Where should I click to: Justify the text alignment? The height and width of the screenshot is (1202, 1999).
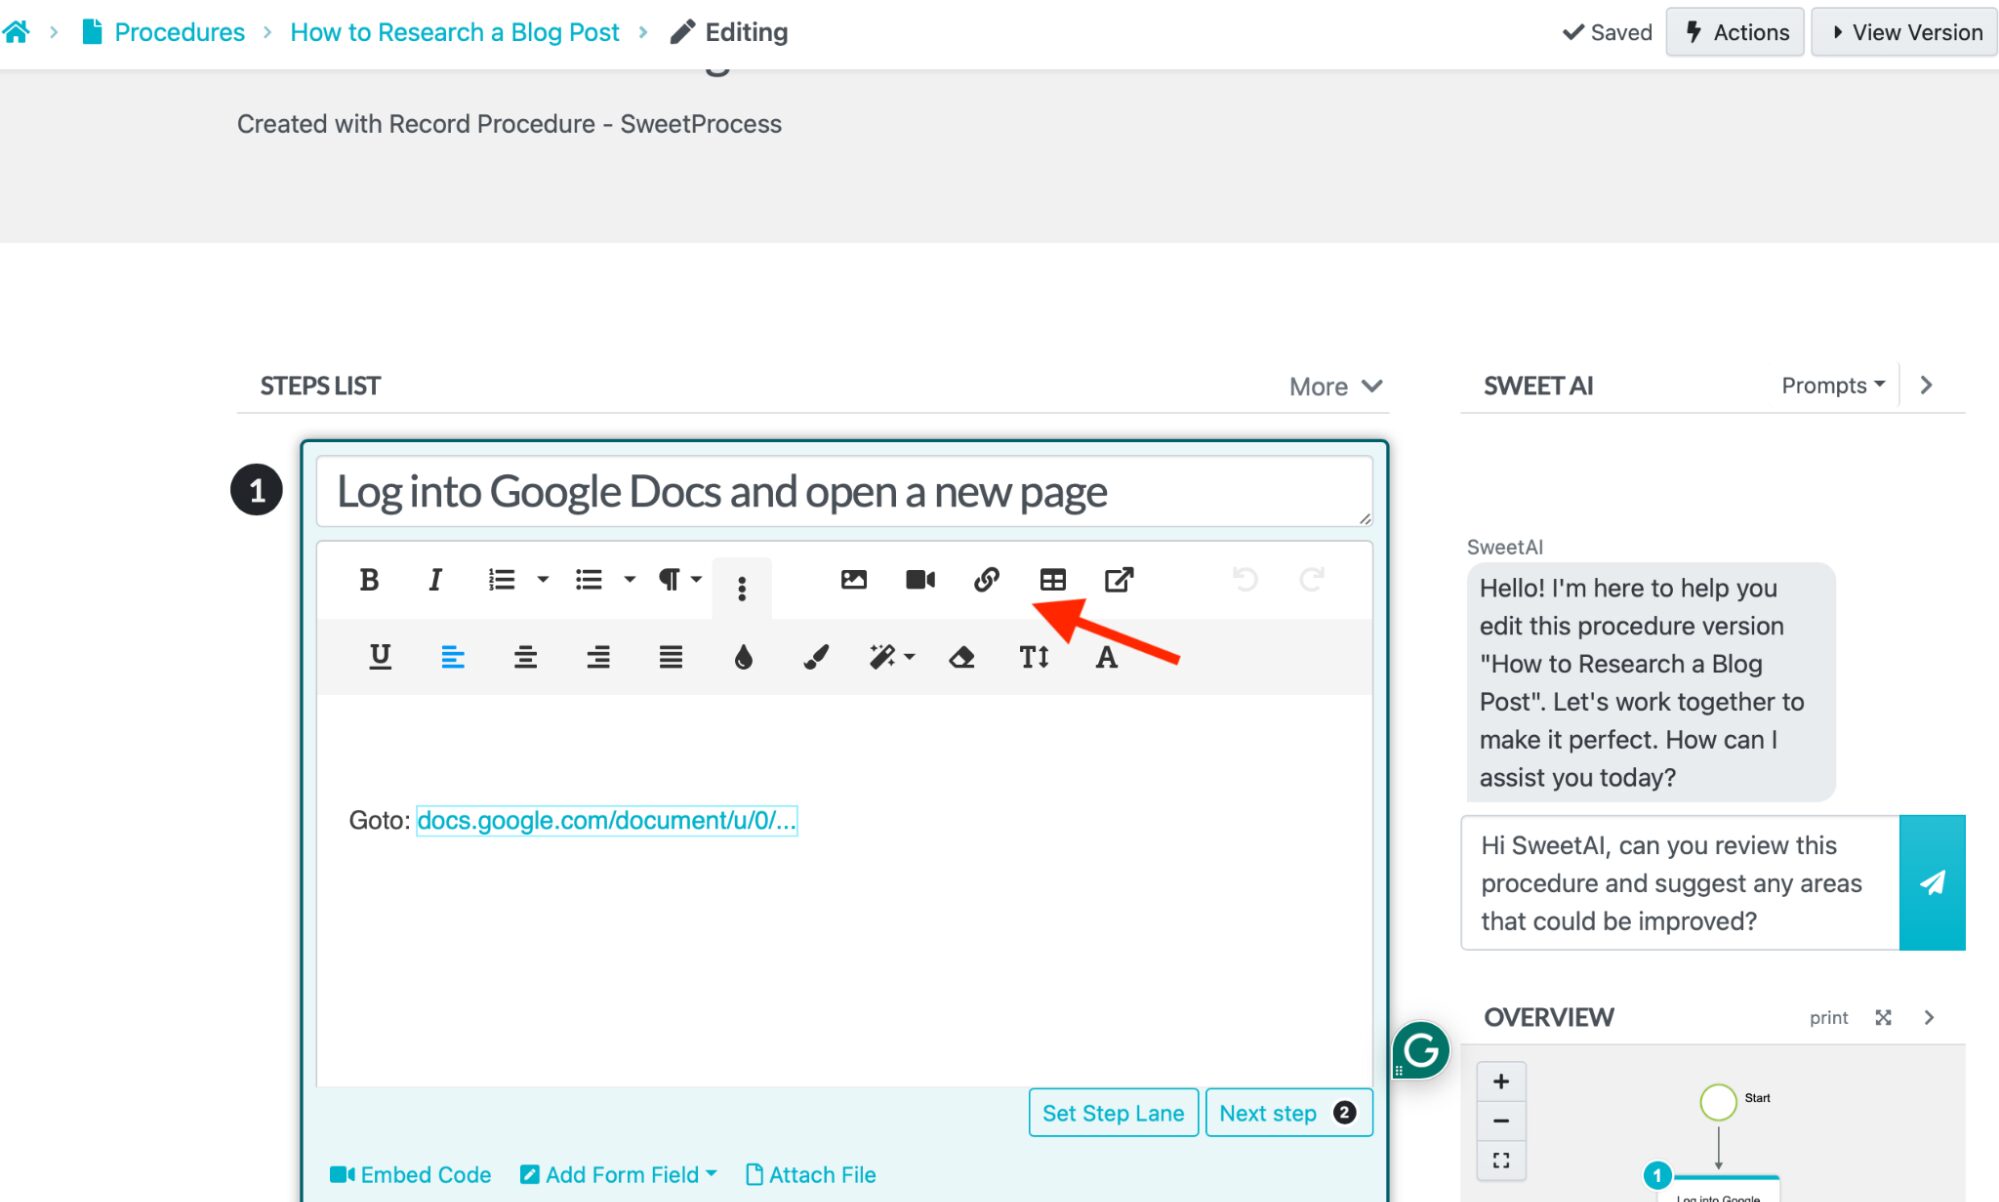(671, 657)
